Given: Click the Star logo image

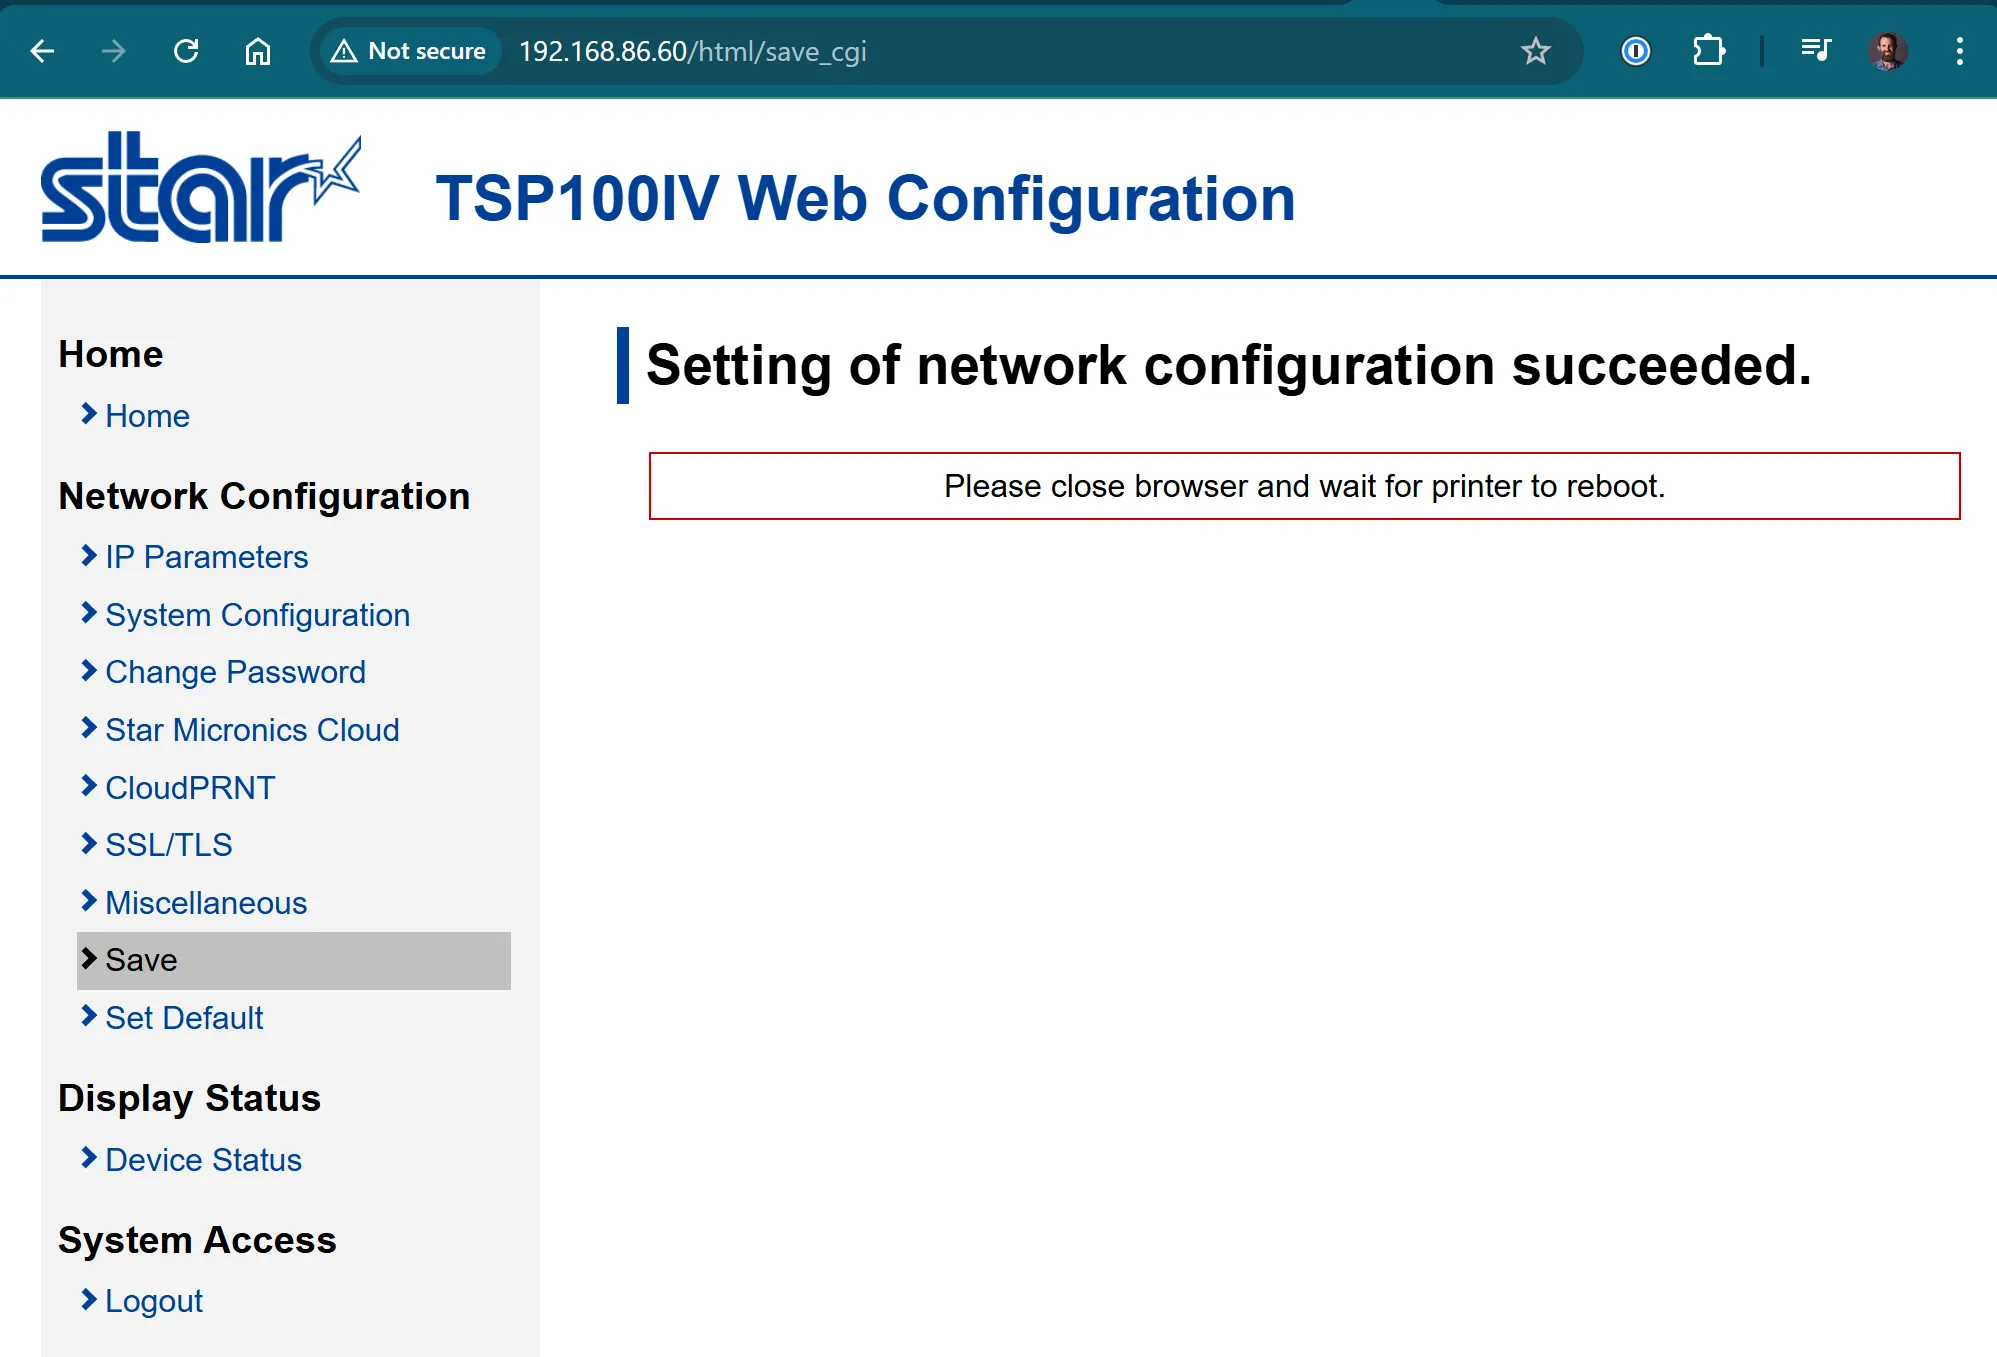Looking at the screenshot, I should [201, 188].
